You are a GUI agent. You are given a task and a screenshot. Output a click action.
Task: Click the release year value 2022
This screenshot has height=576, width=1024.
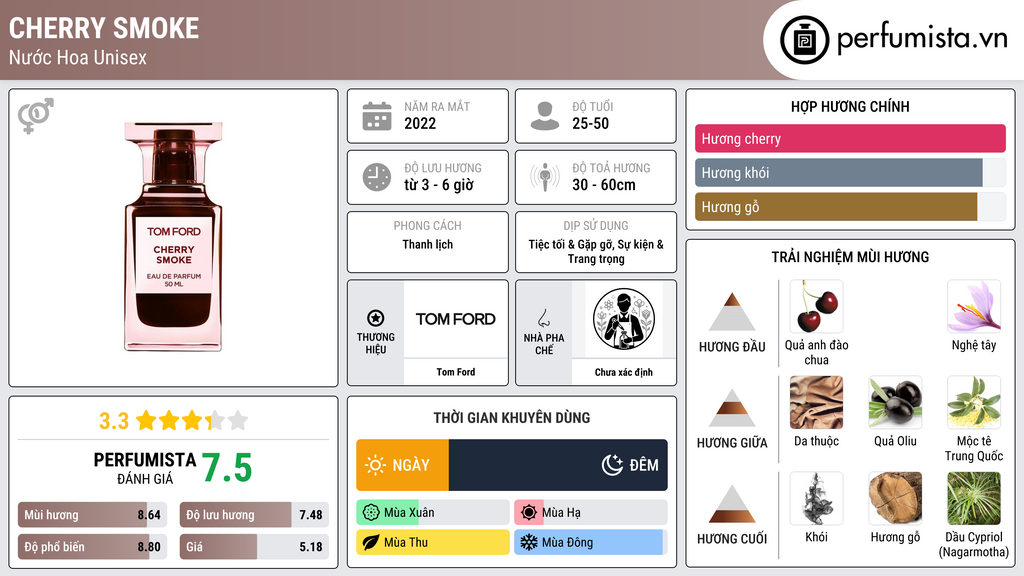tap(420, 123)
